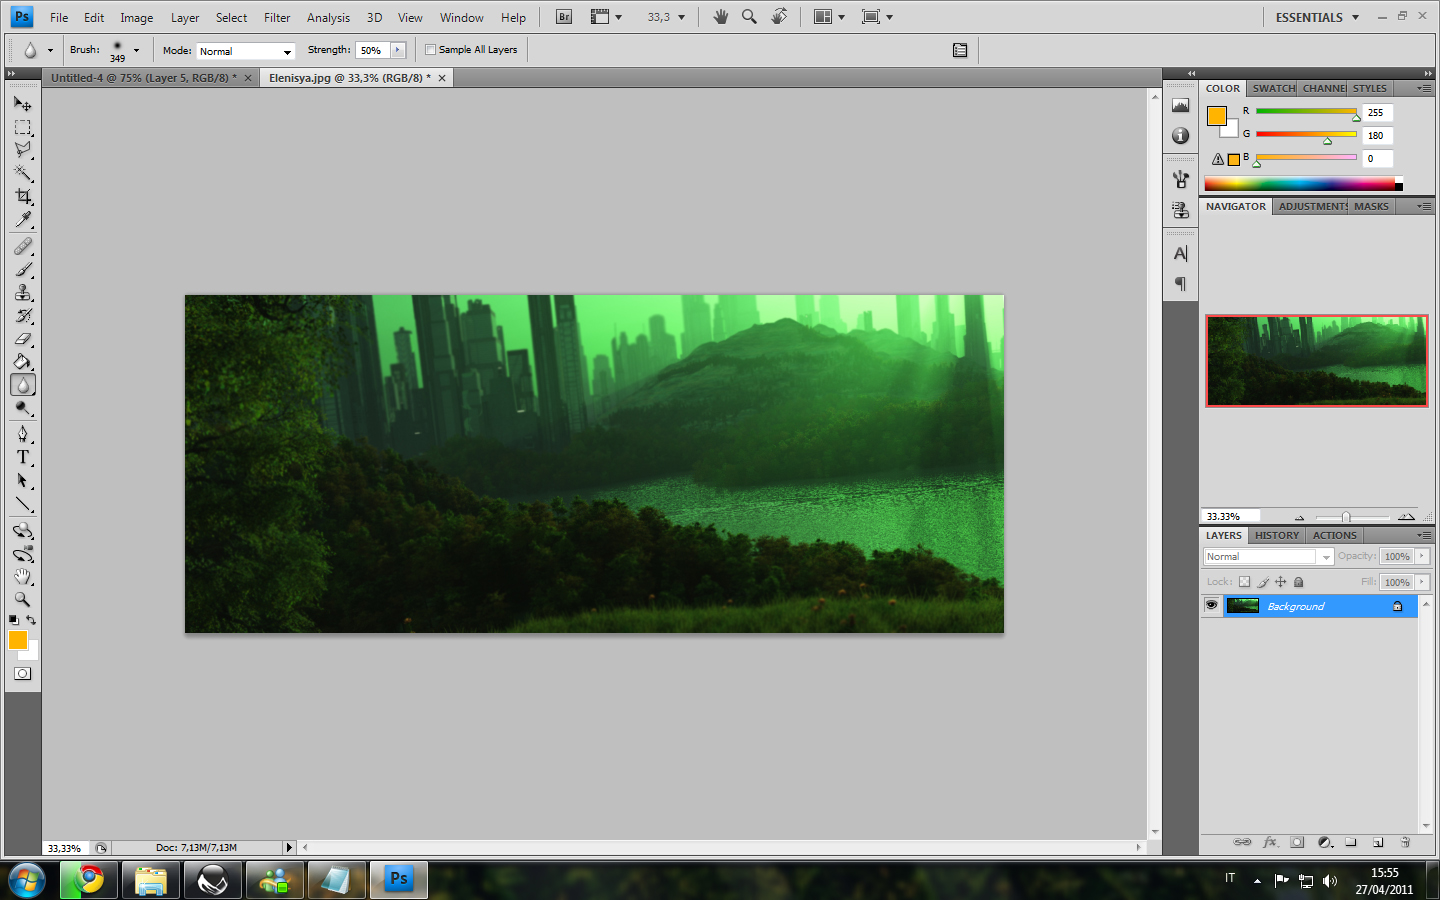Viewport: 1440px width, 900px height.
Task: Toggle lock image pixels
Action: pyautogui.click(x=1263, y=582)
